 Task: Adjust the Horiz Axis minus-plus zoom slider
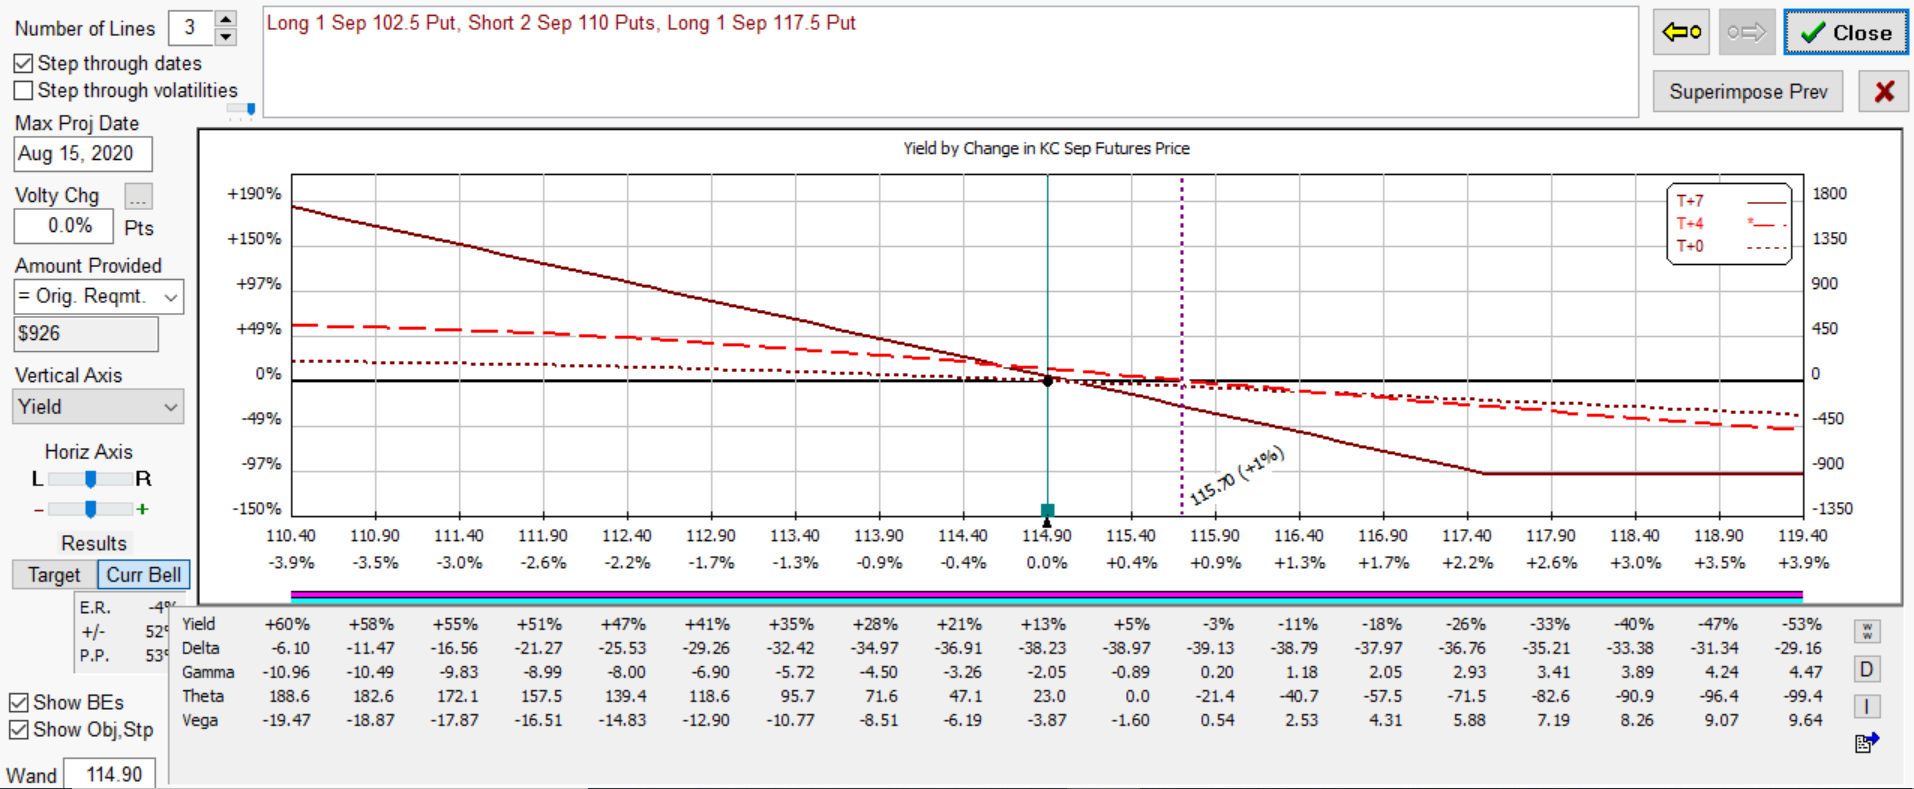(90, 509)
